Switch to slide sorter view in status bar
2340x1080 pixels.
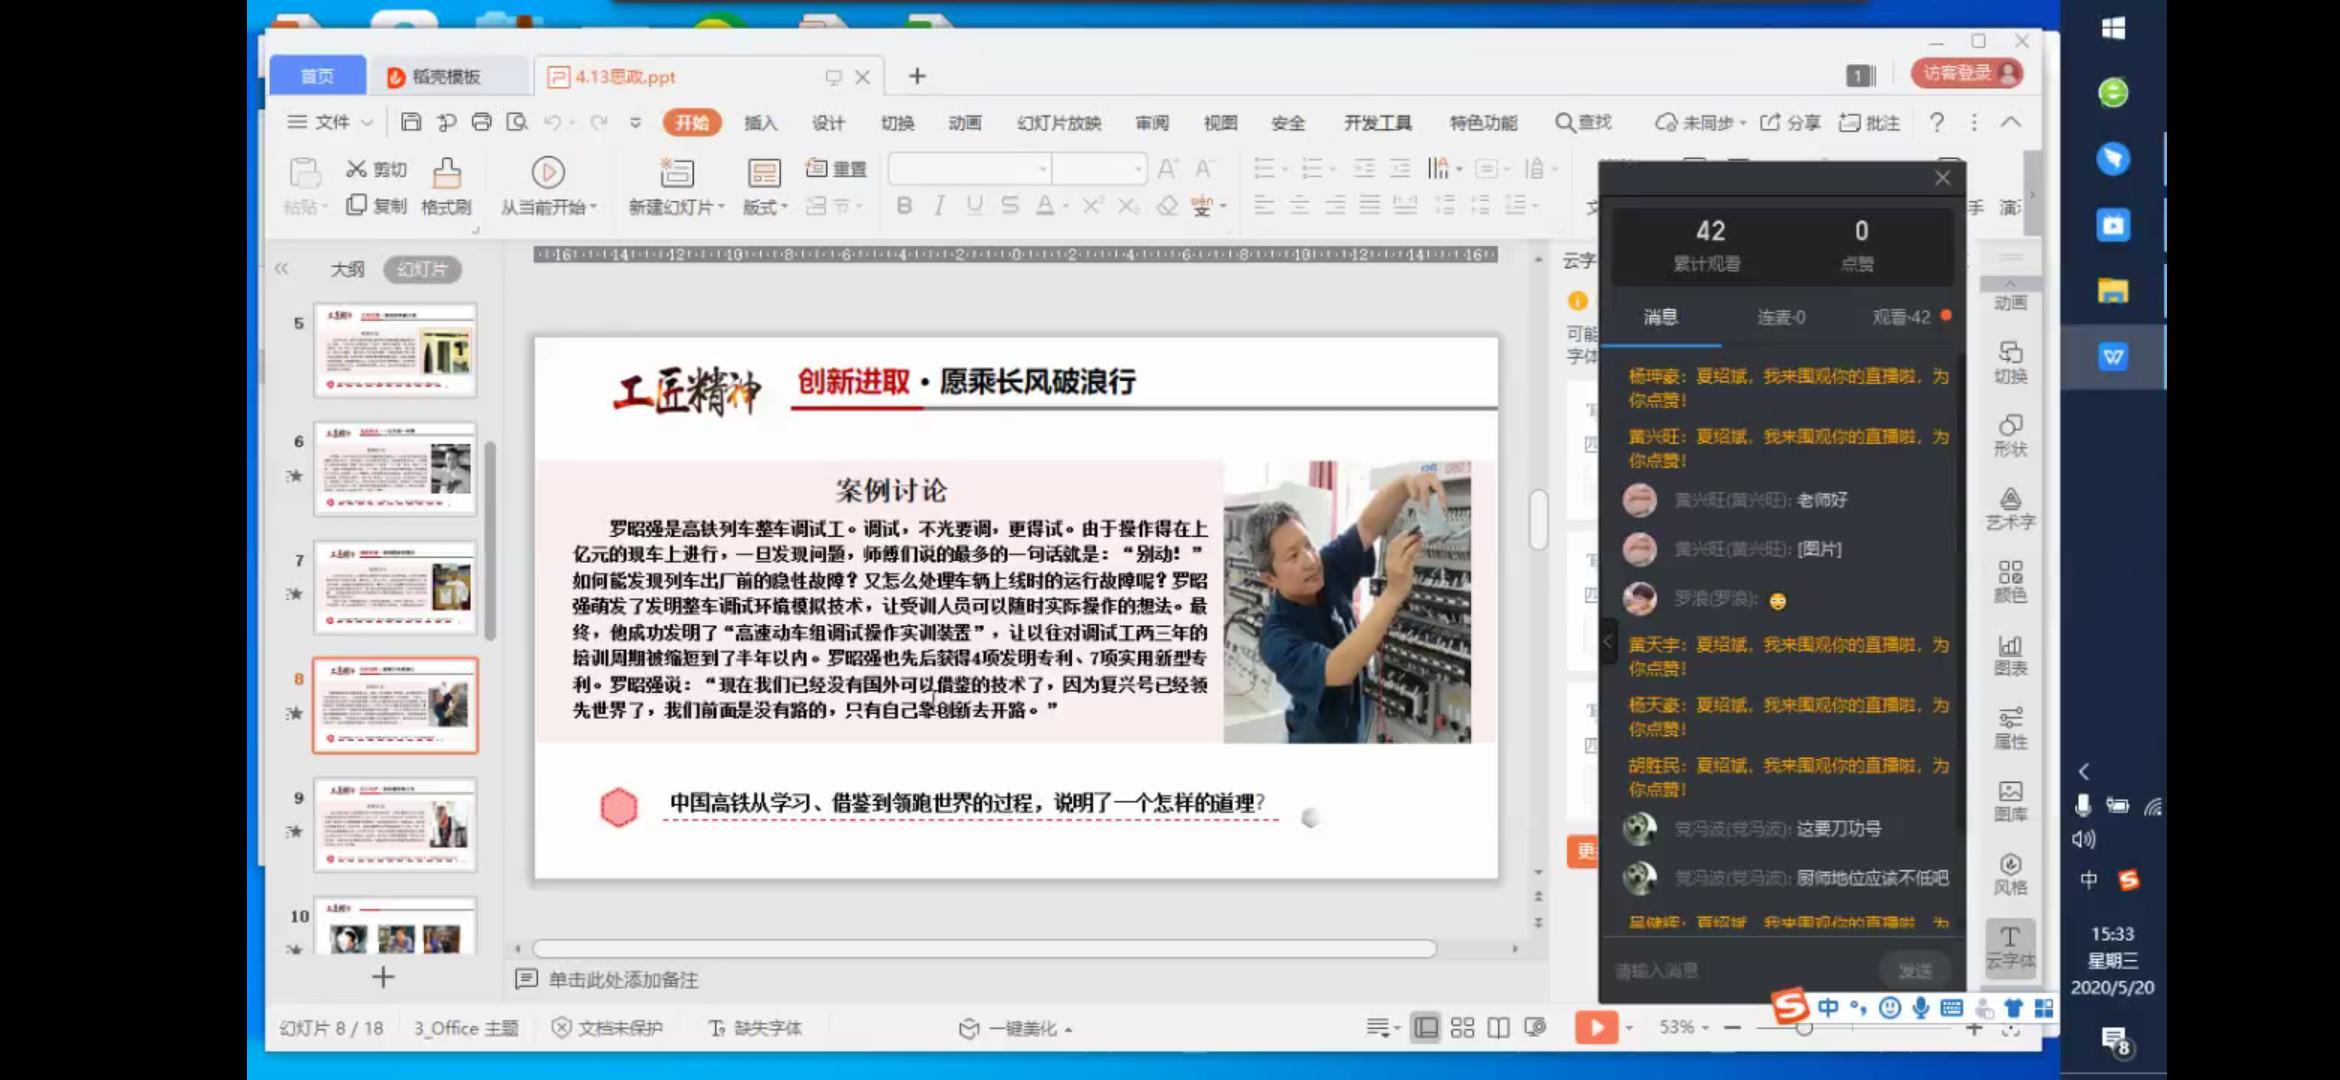point(1462,1027)
